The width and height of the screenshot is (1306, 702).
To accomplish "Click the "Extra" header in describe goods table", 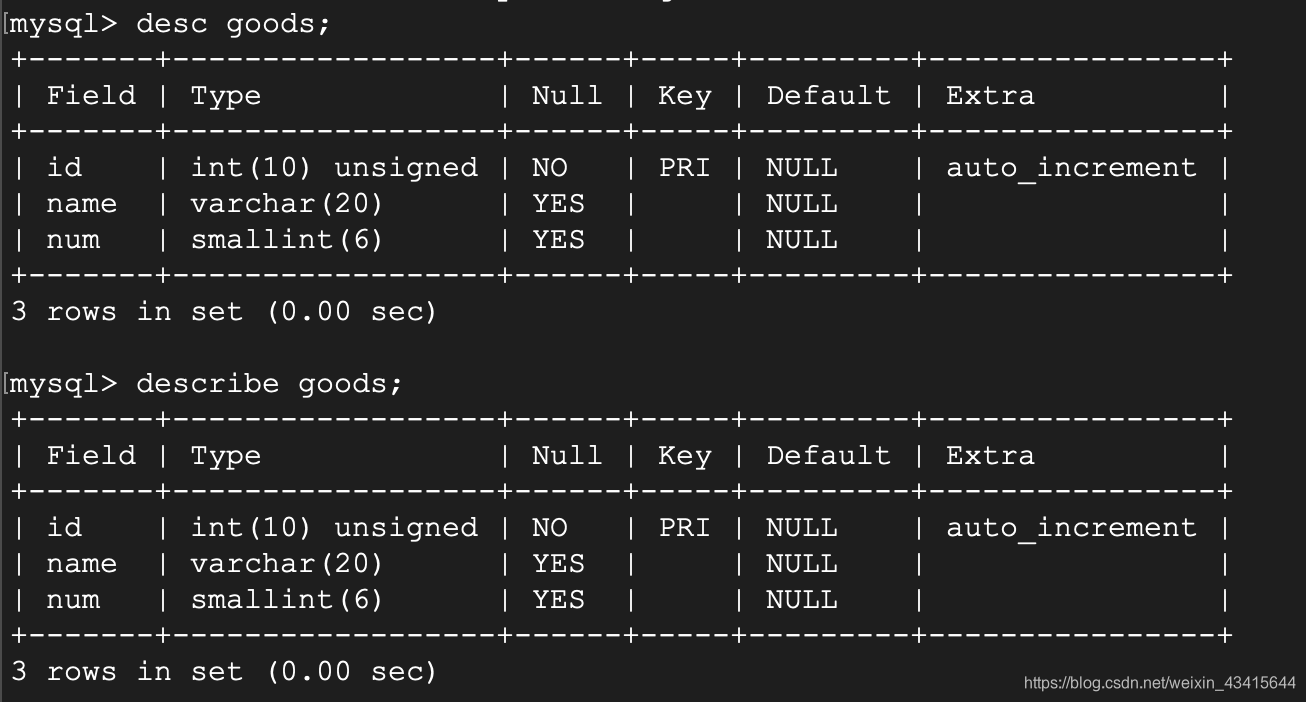I will pyautogui.click(x=990, y=456).
